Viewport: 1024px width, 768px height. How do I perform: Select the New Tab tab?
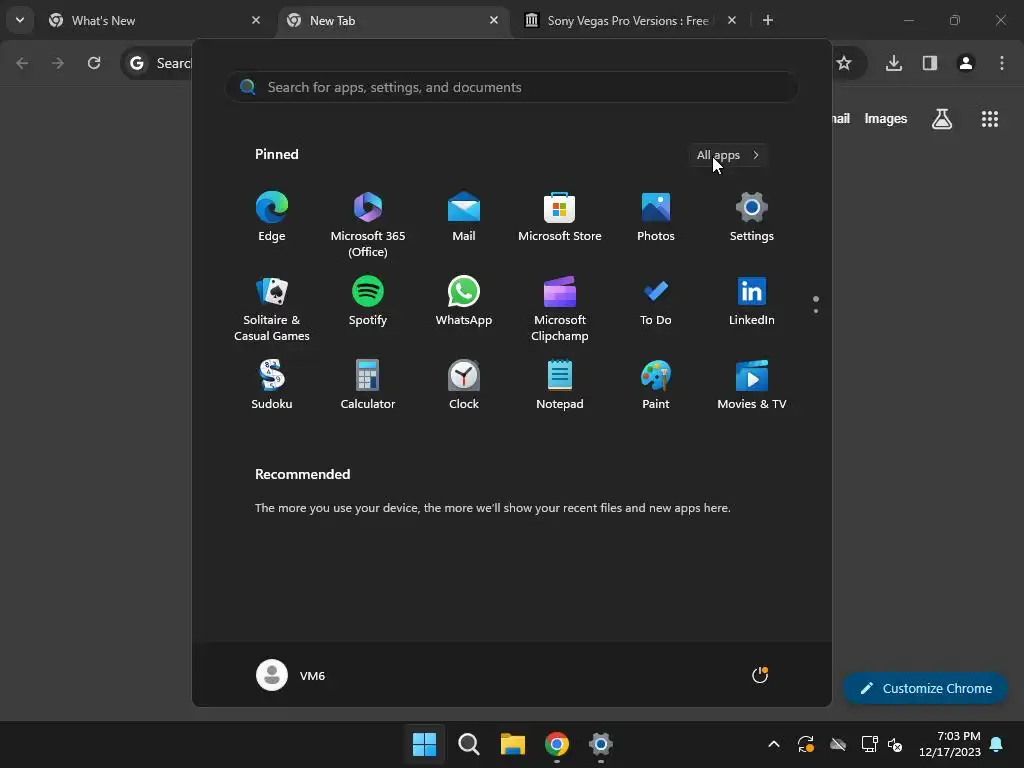click(392, 21)
